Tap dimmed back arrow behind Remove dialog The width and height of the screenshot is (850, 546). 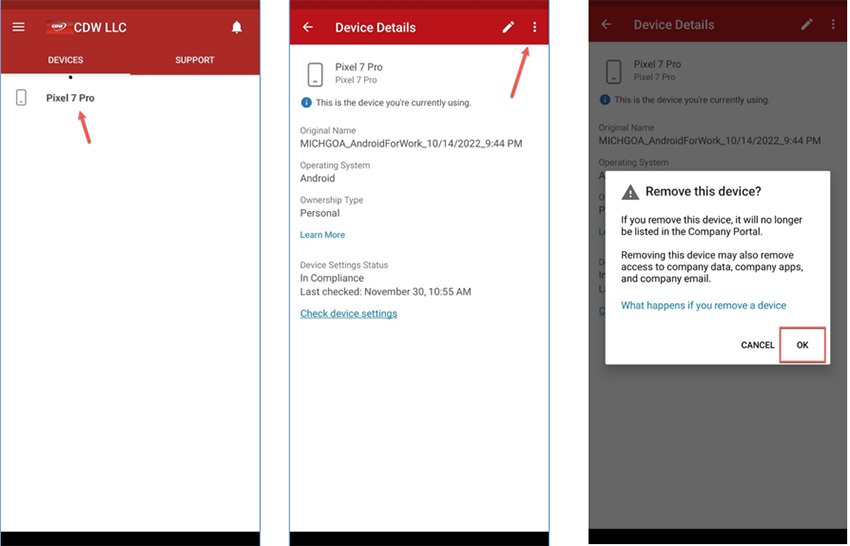coord(606,24)
